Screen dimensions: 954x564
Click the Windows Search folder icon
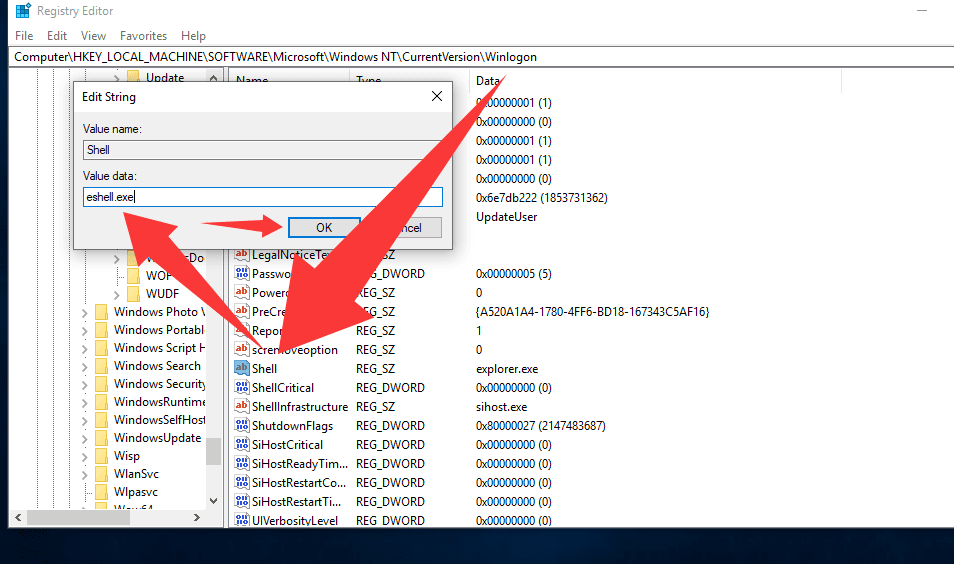click(x=102, y=366)
